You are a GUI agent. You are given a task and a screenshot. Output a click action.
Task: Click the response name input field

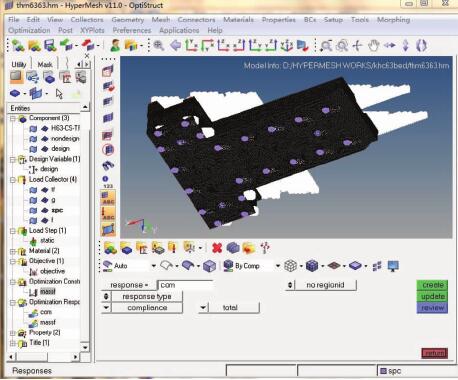[x=186, y=285]
